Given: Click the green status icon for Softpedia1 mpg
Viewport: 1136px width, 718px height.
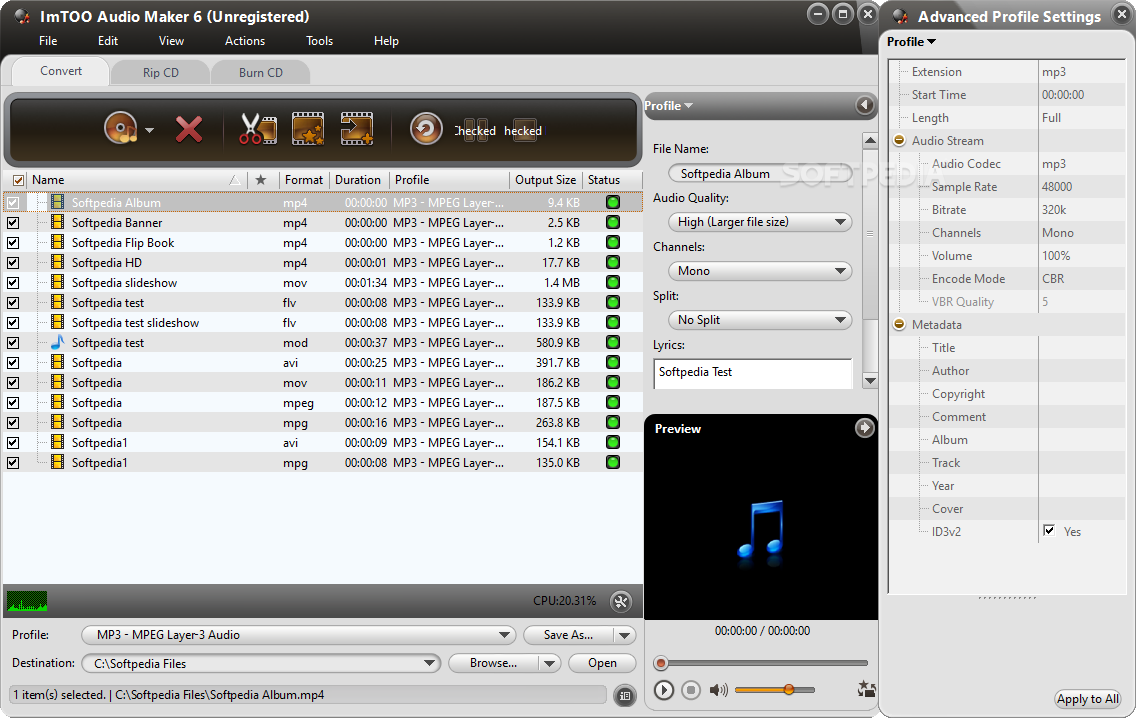Looking at the screenshot, I should pos(613,462).
